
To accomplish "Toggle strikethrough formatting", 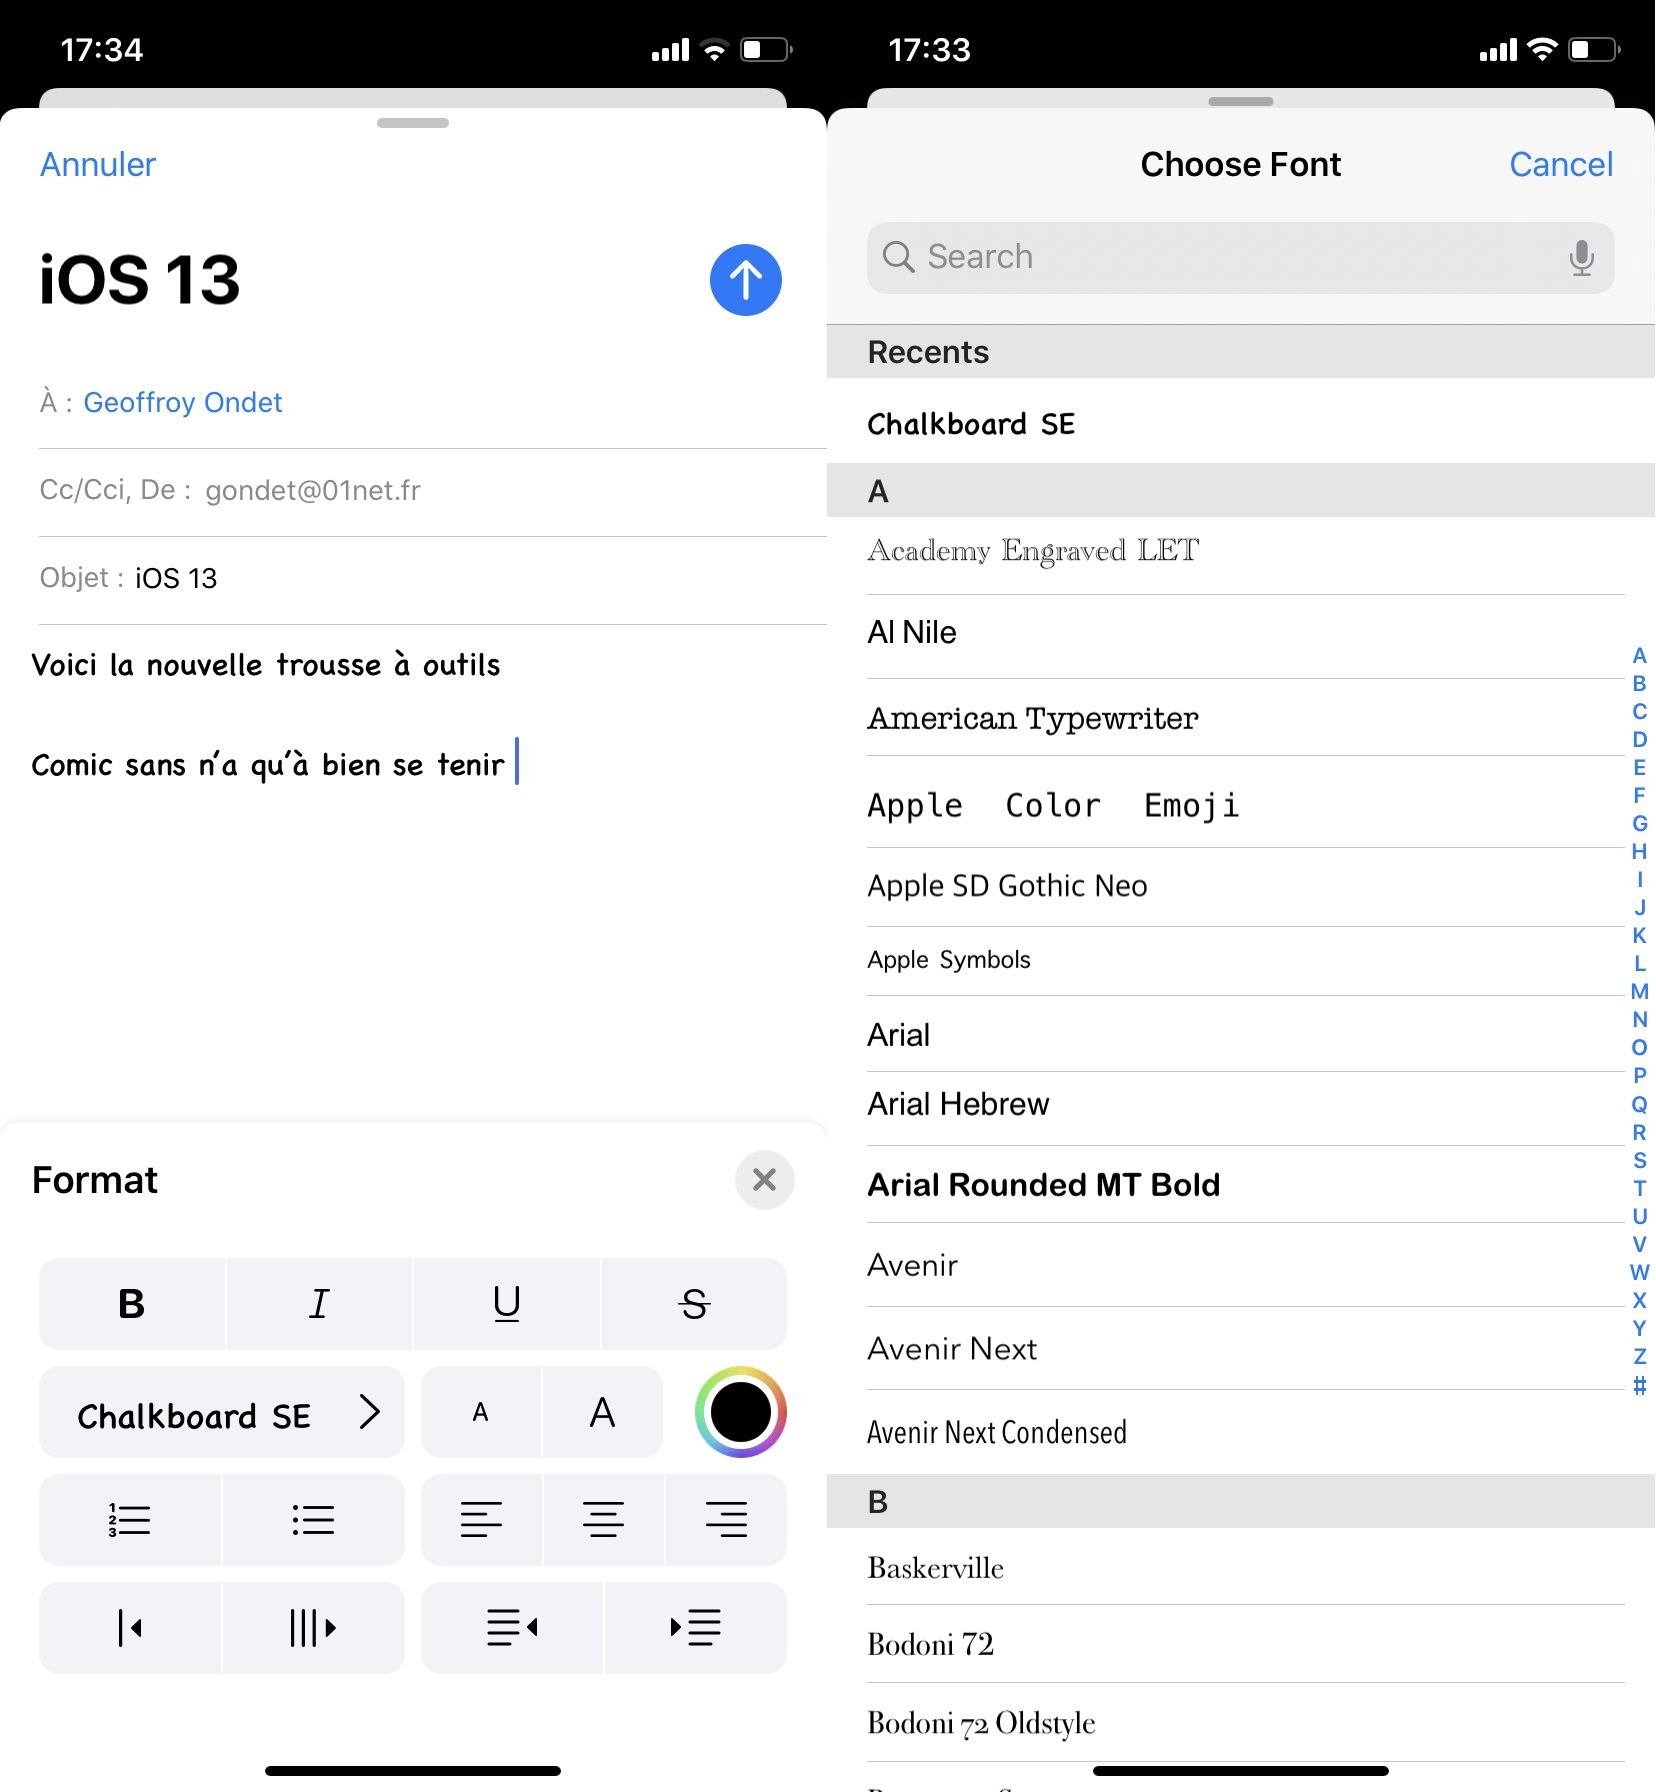I will [x=694, y=1304].
